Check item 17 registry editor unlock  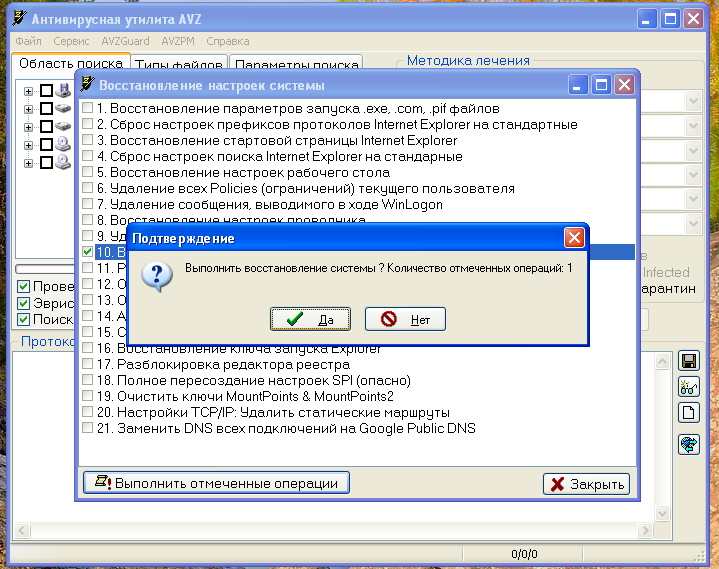(x=87, y=364)
